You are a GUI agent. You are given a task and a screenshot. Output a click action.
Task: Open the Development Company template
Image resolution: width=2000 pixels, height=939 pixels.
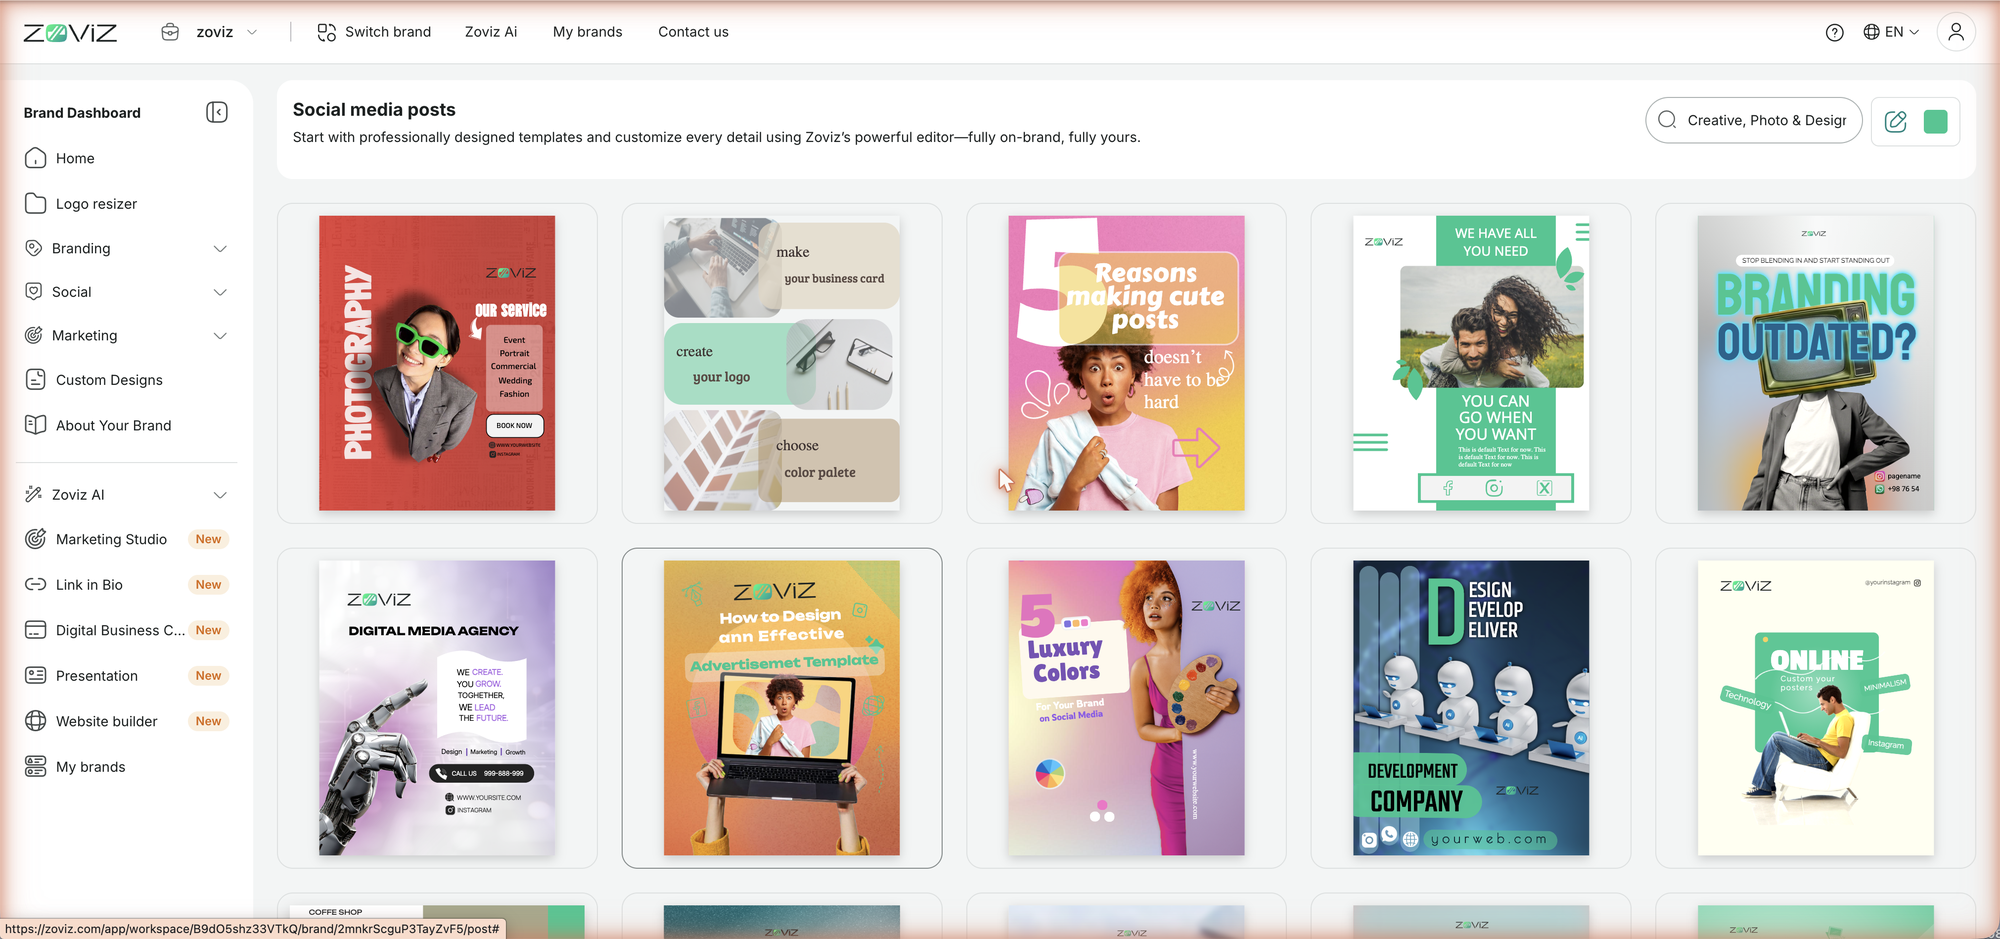[1471, 708]
